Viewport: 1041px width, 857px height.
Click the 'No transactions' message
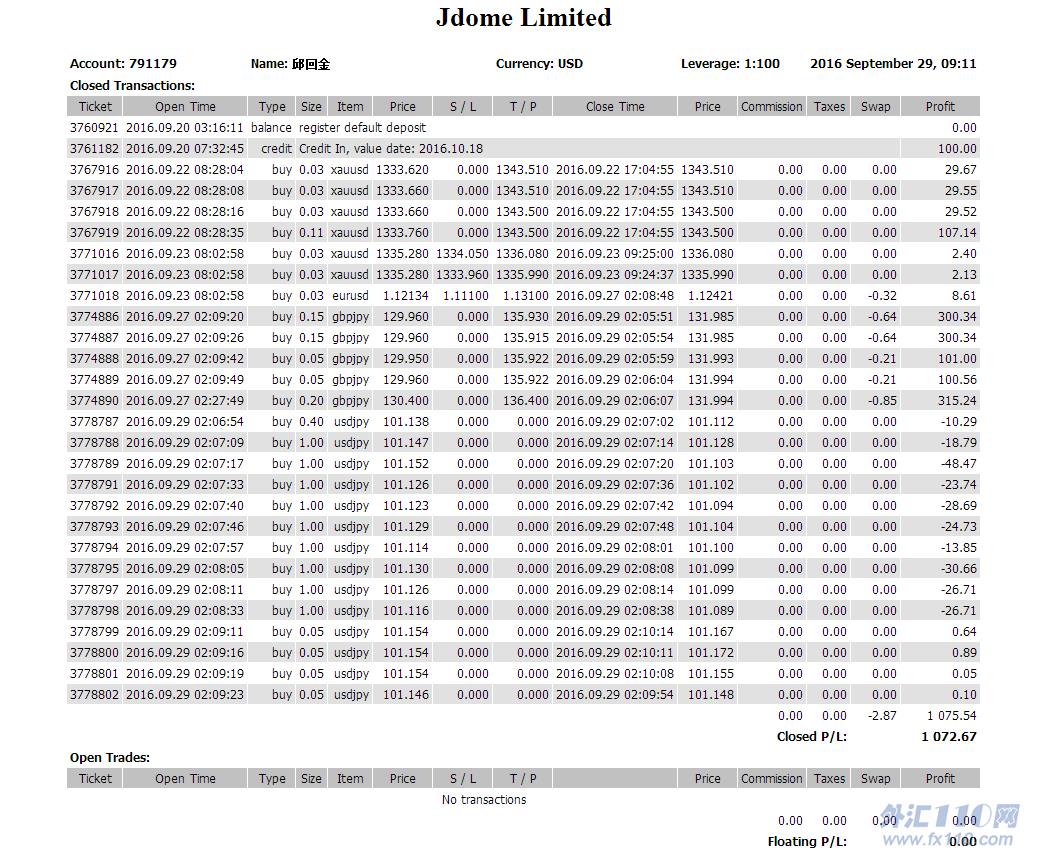point(484,800)
